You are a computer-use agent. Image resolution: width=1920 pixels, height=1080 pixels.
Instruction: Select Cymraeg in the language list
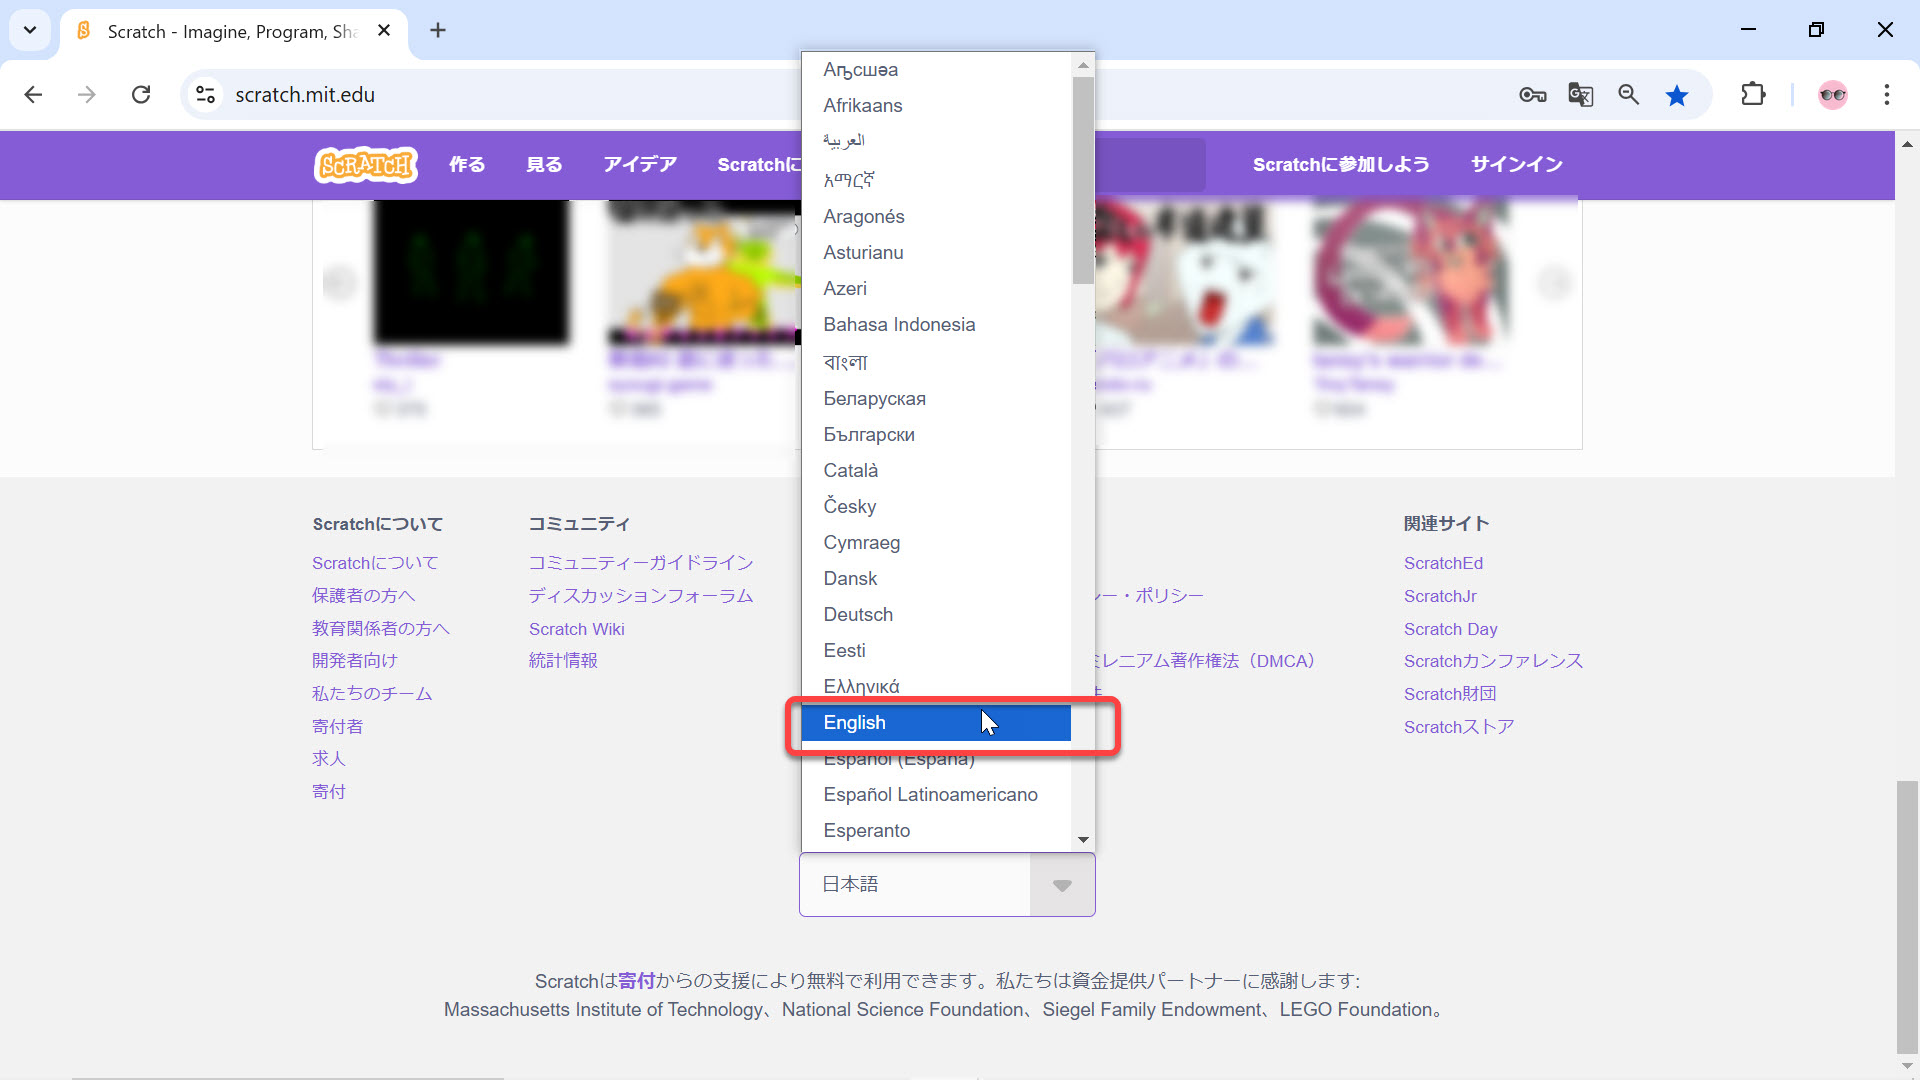coord(936,543)
